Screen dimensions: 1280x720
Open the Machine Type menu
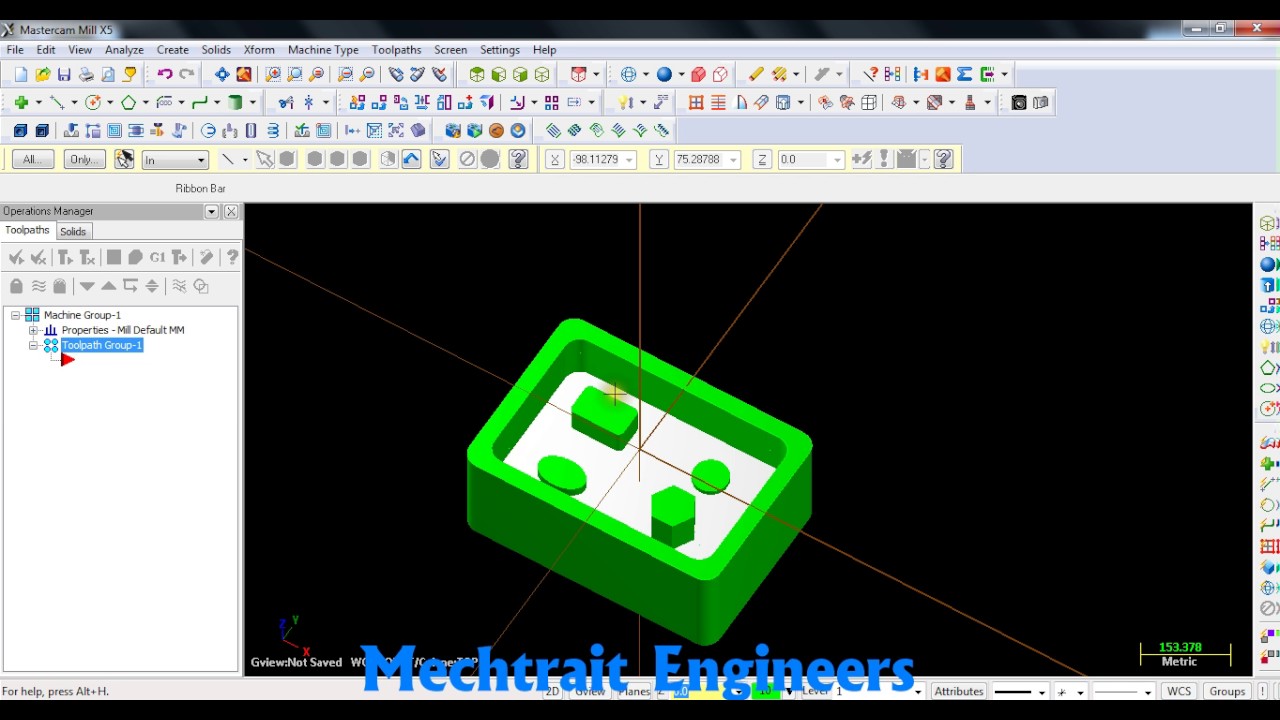pyautogui.click(x=323, y=50)
